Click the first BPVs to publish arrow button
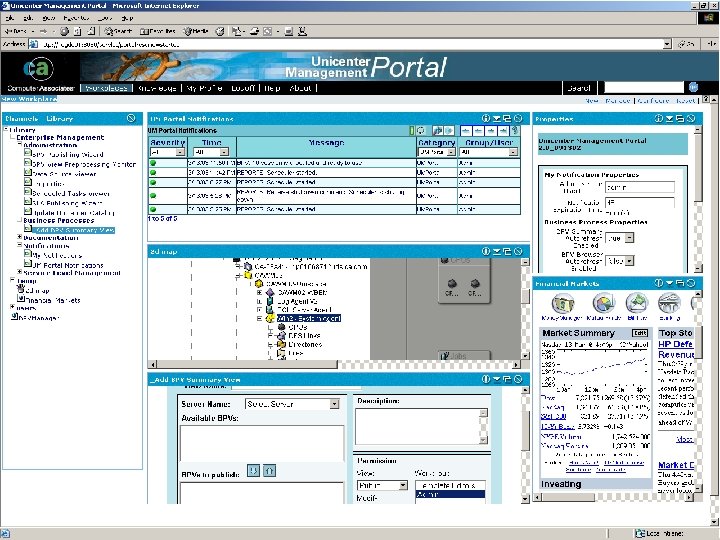The image size is (720, 540). [253, 471]
